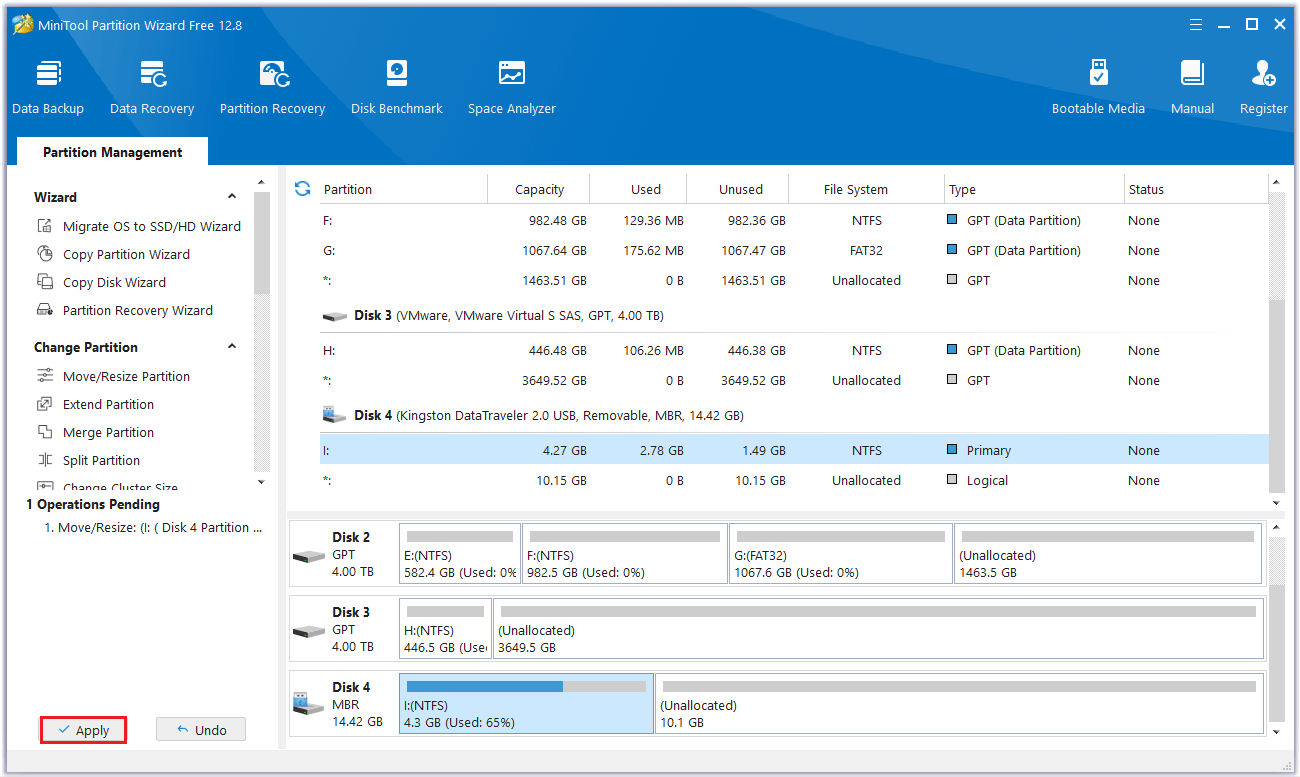Click the refresh icon beside the Partition header
This screenshot has width=1300, height=777.
303,188
